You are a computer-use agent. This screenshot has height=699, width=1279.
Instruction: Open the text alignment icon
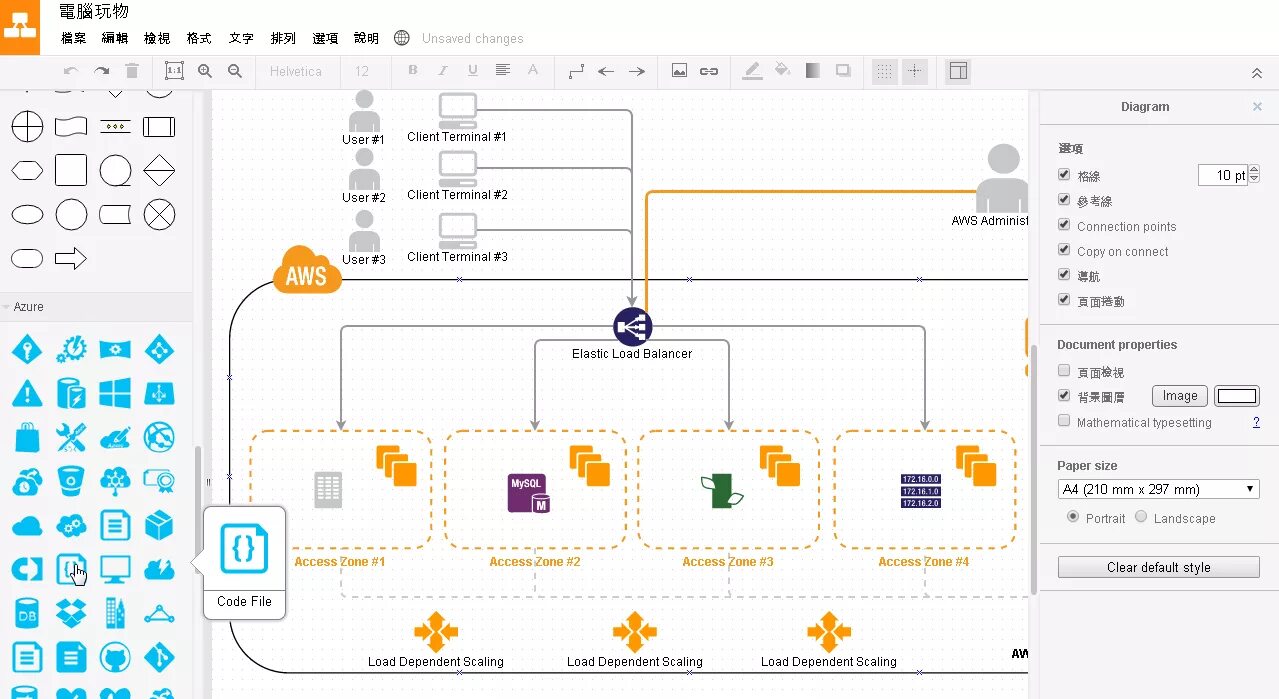tap(503, 71)
